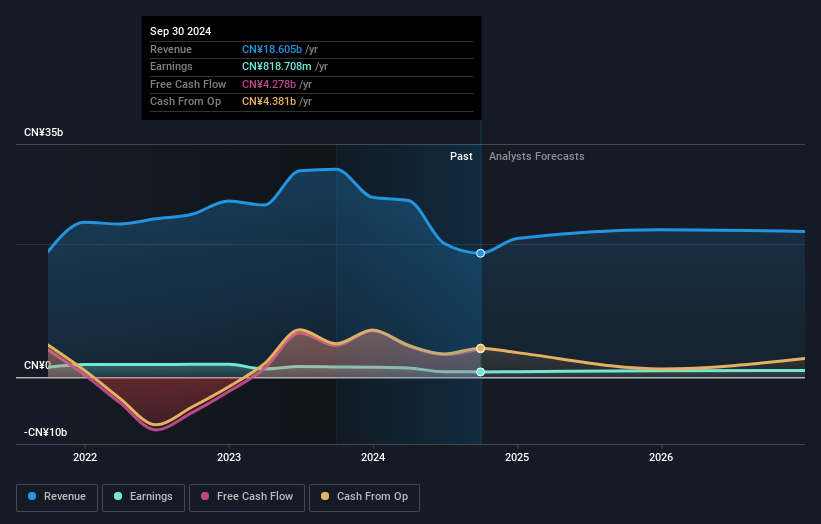Toggle the Revenue legend series
Screen dimensions: 821x524
click(x=57, y=497)
